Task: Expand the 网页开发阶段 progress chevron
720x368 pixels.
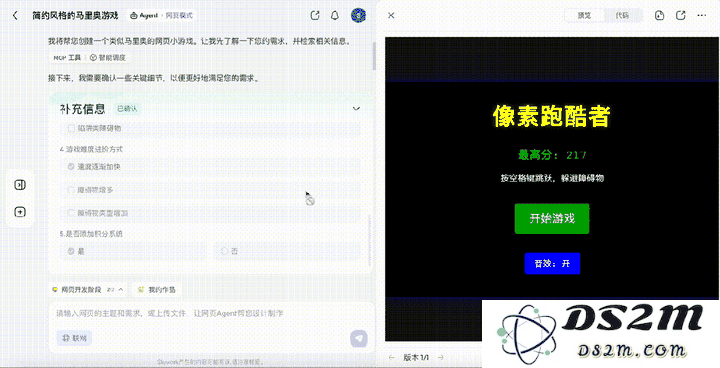Action: 121,289
